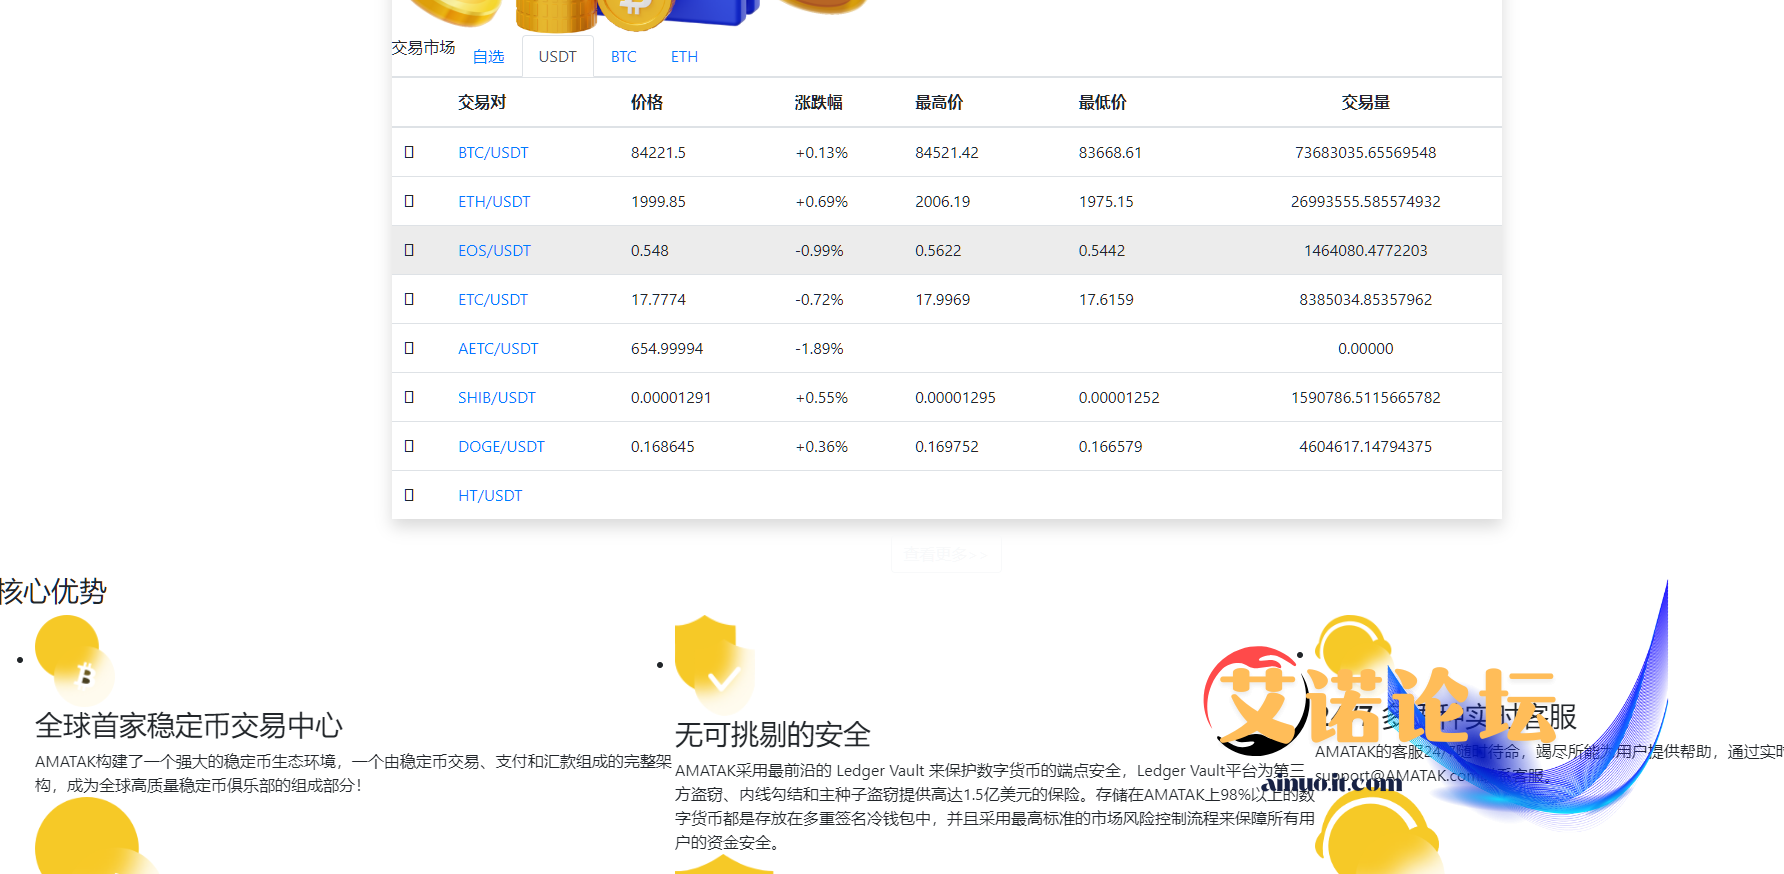Click the DOGE change value +0.36%
1784x874 pixels.
pyautogui.click(x=821, y=447)
